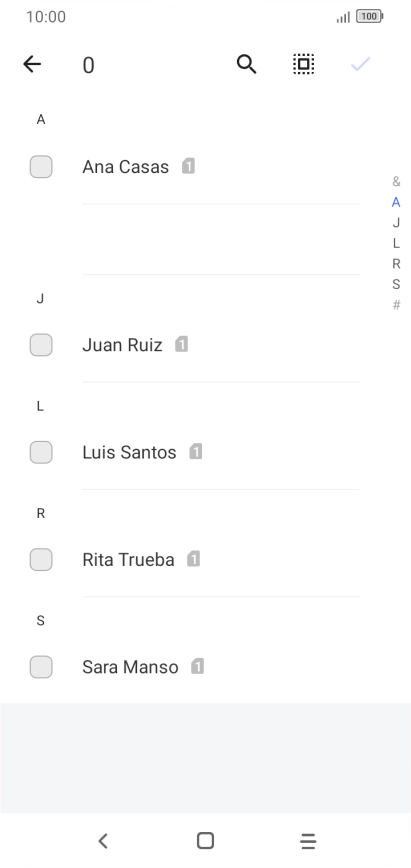Jump to letter J in index
Image resolution: width=411 pixels, height=868 pixels.
[x=396, y=223]
